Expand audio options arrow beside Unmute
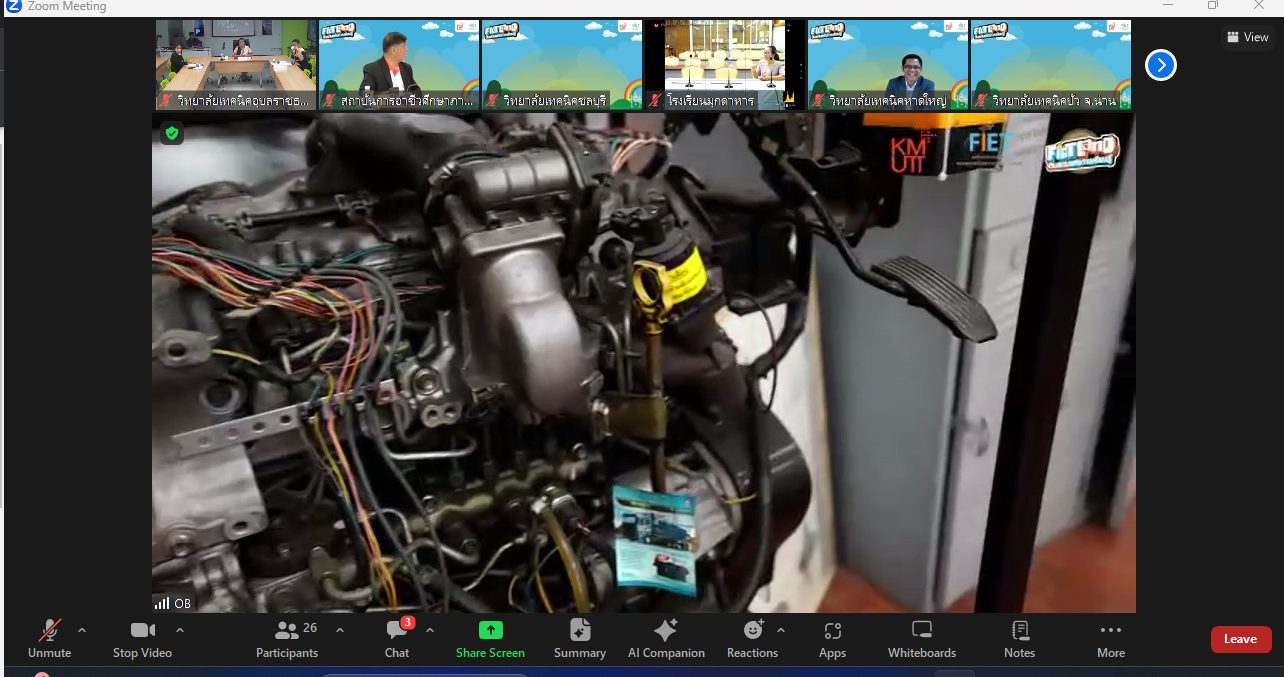 coord(82,630)
